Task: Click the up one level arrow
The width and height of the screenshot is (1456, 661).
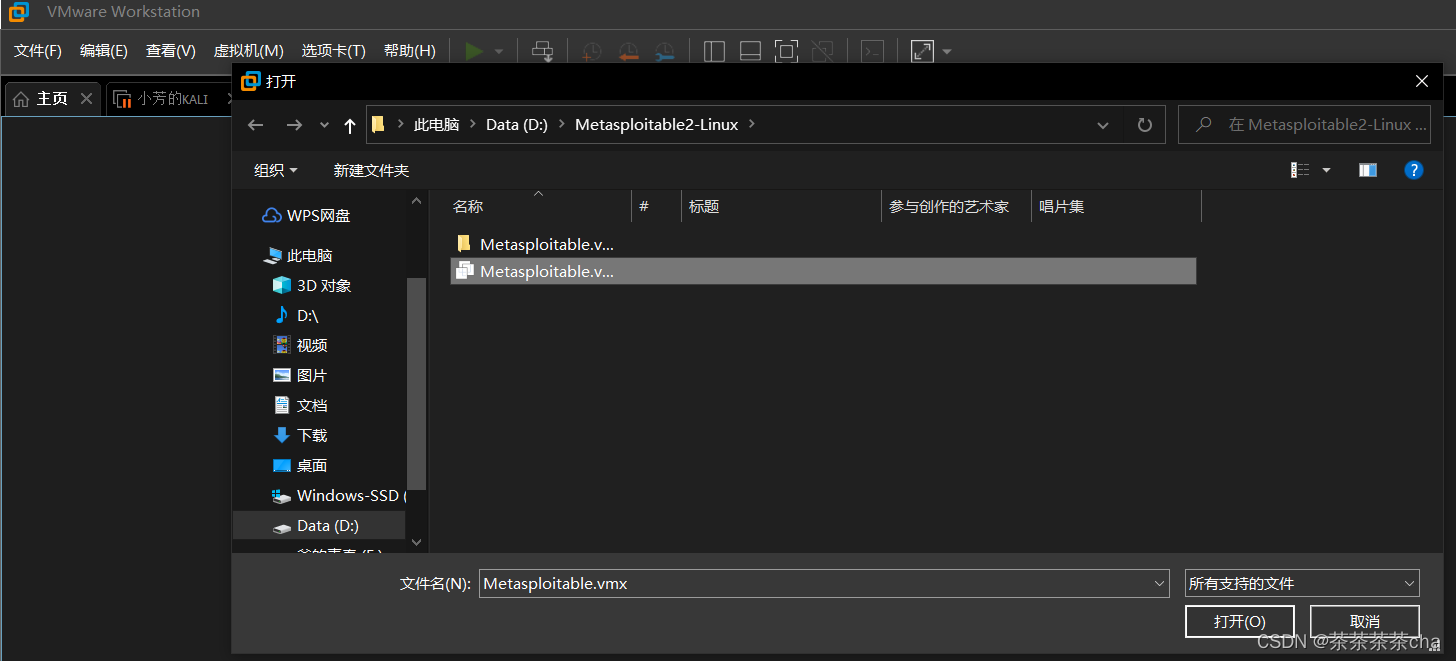Action: (349, 125)
